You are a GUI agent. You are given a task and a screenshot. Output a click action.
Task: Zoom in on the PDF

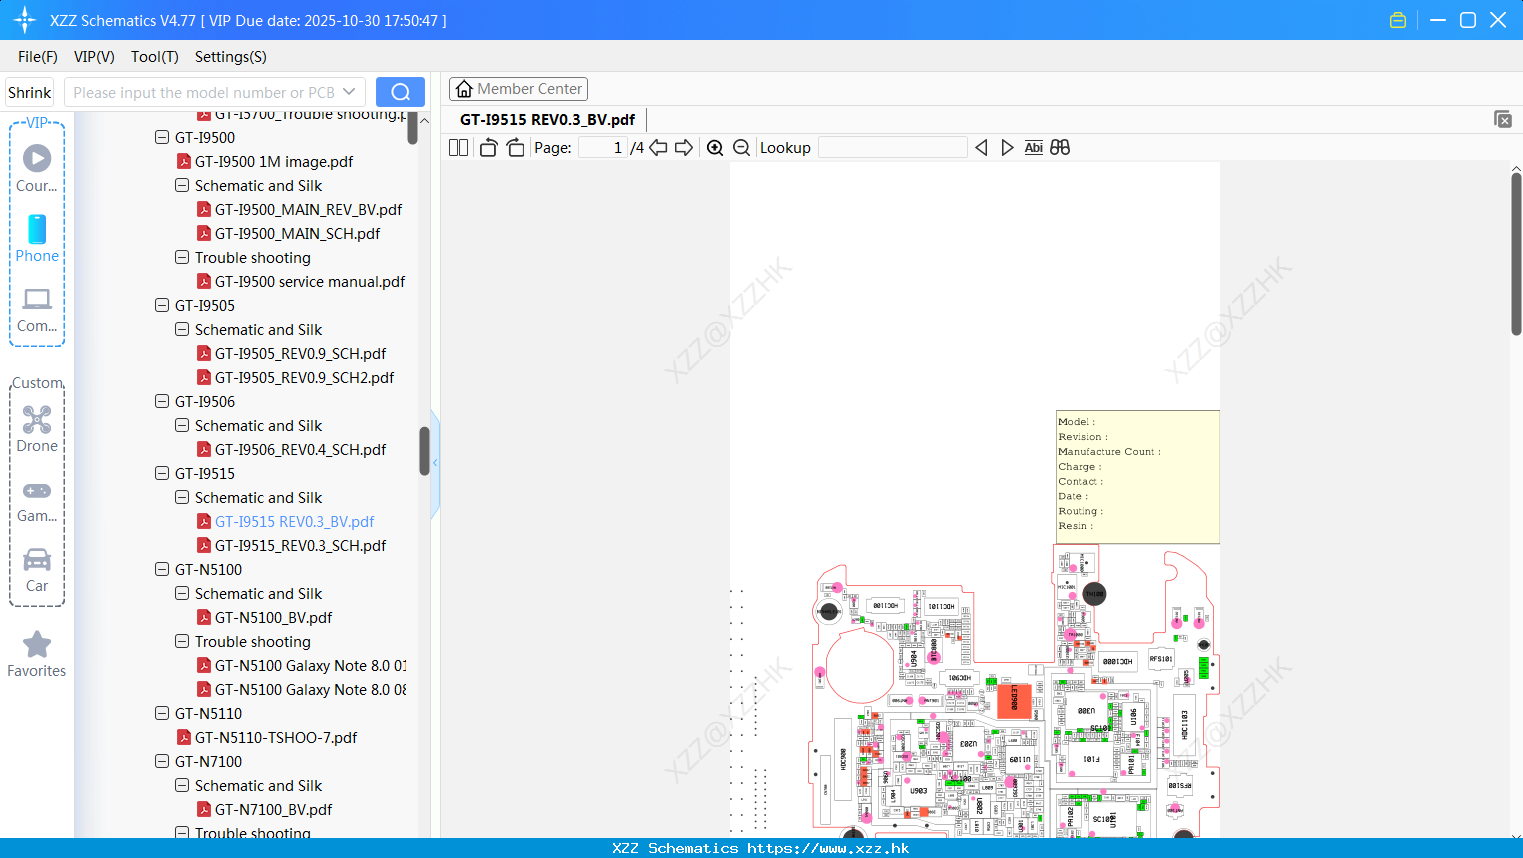(x=715, y=147)
